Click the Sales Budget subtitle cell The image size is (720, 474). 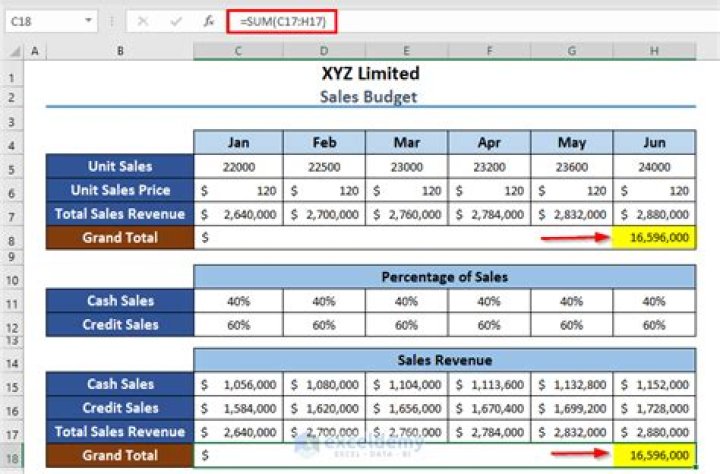(x=370, y=97)
